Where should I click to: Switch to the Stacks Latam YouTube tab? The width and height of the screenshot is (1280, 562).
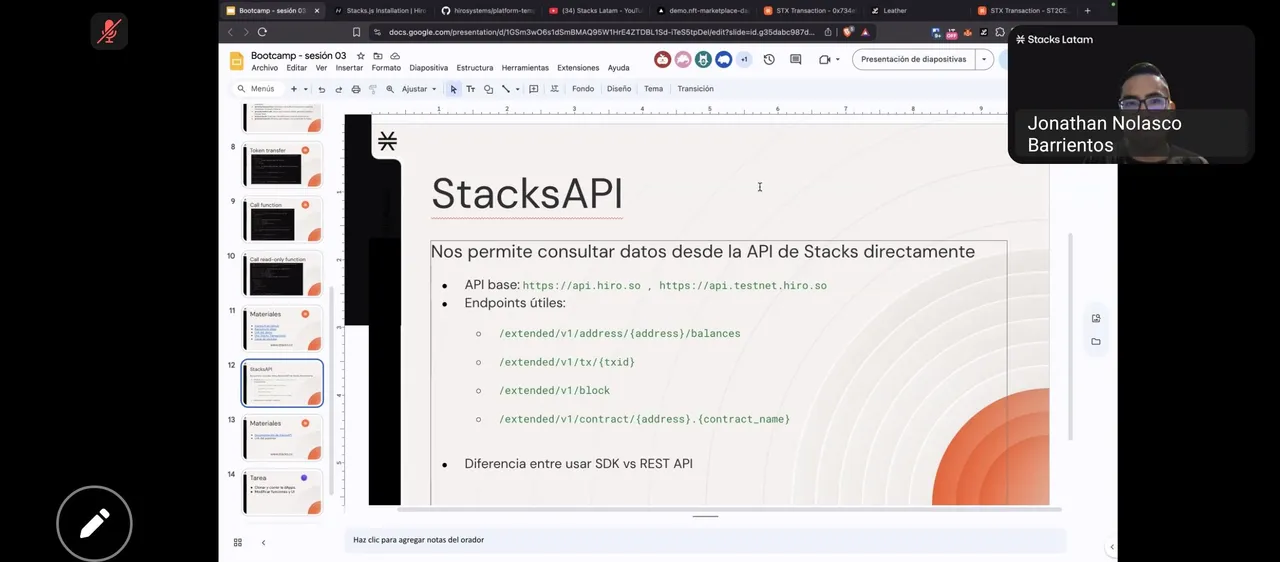(595, 10)
